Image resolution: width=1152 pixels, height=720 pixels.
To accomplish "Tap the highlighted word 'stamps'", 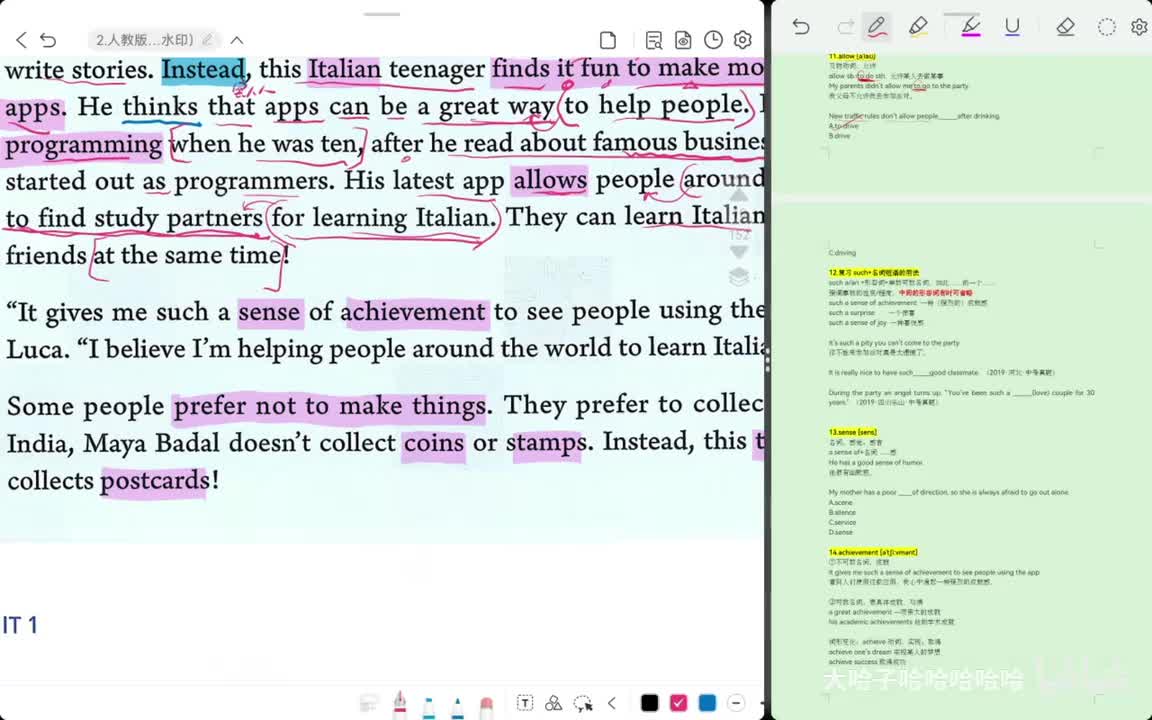I will 547,443.
